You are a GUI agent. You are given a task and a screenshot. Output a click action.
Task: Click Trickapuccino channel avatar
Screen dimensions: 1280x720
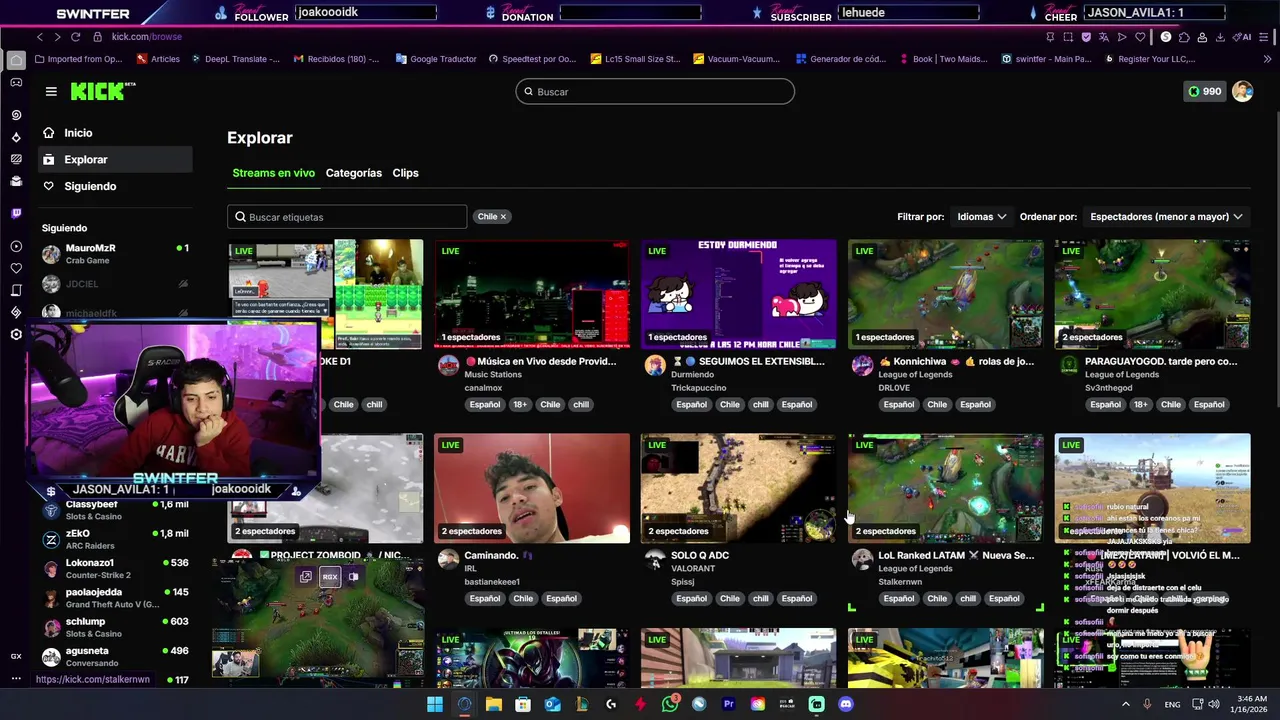[655, 365]
